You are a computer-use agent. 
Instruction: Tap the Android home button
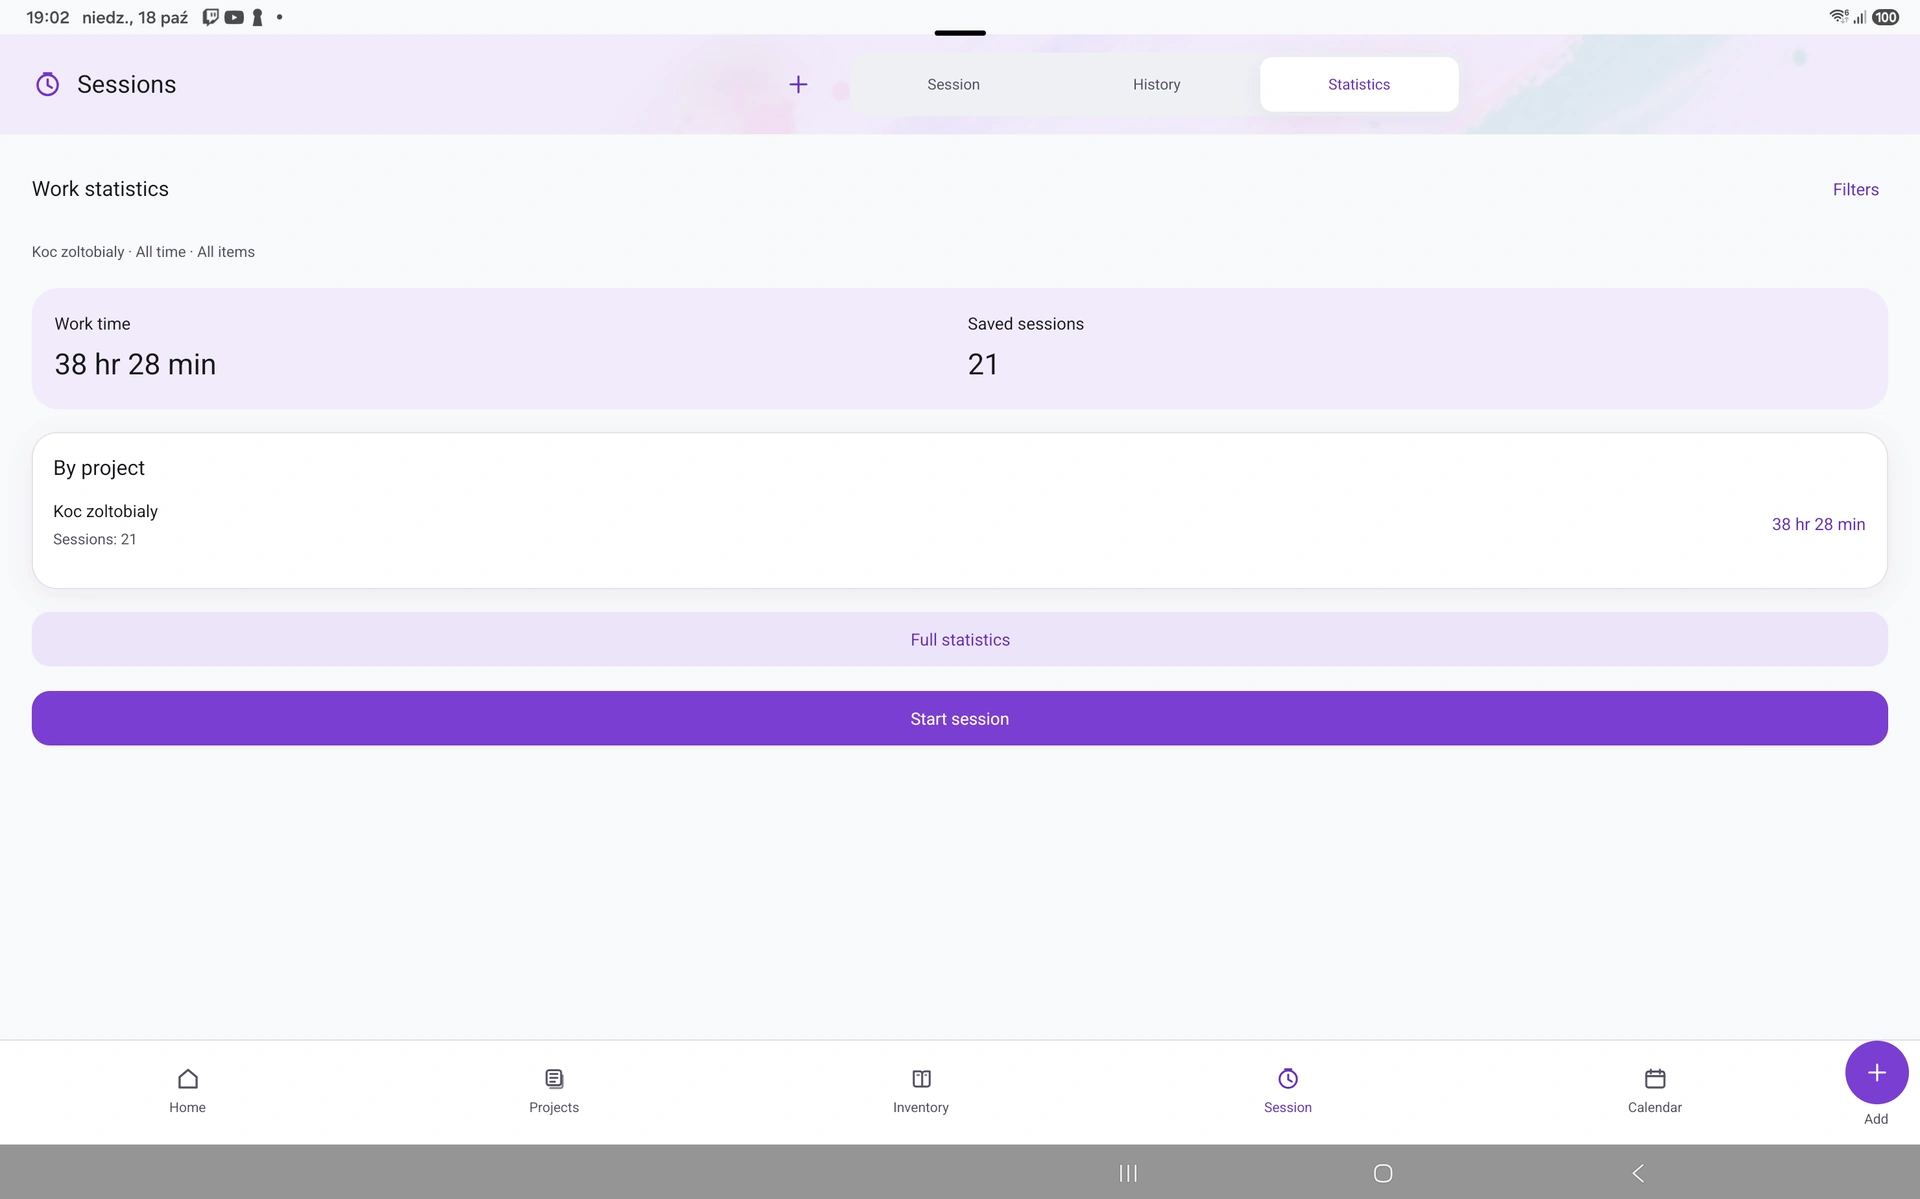1382,1173
